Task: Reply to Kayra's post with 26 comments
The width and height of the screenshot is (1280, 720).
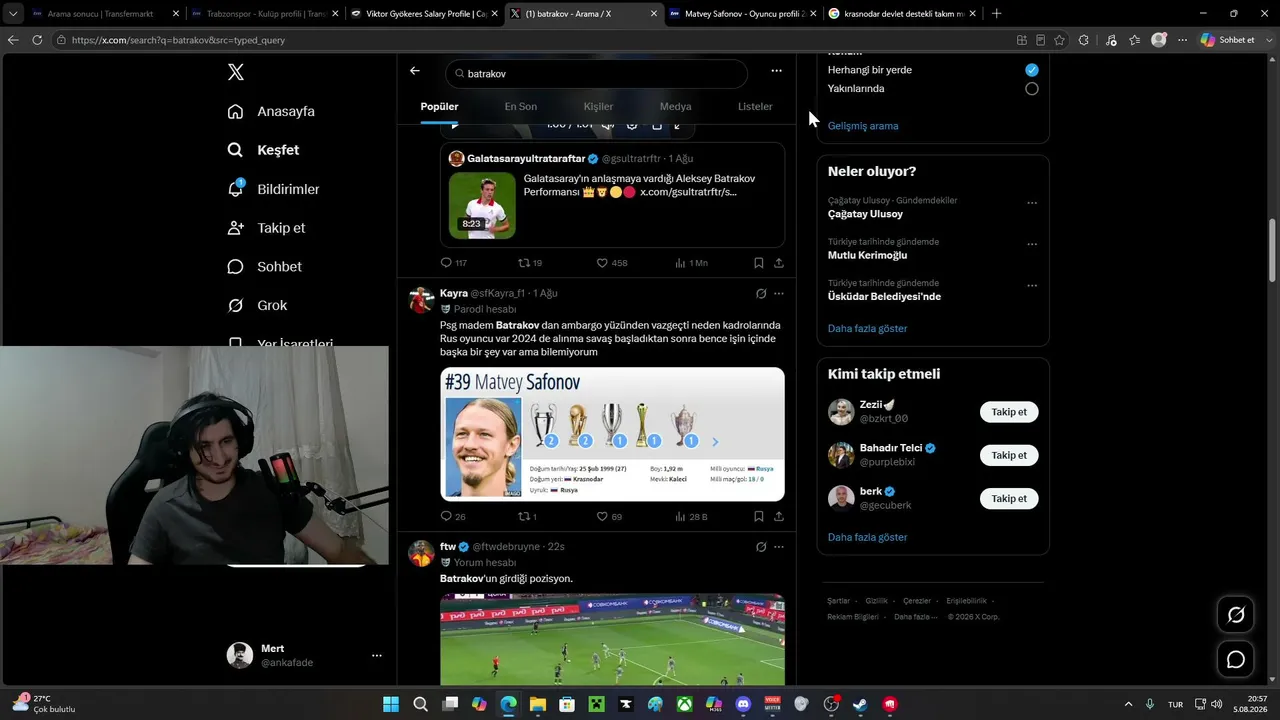Action: [x=453, y=517]
